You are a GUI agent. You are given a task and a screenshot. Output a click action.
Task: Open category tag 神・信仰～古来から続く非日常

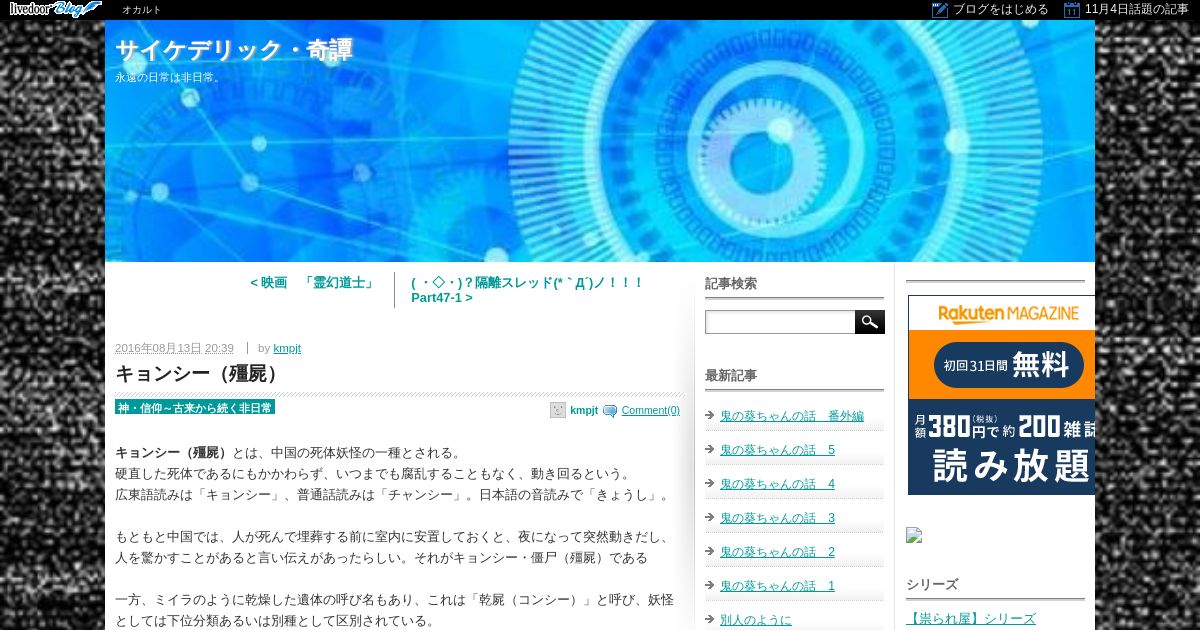[195, 408]
